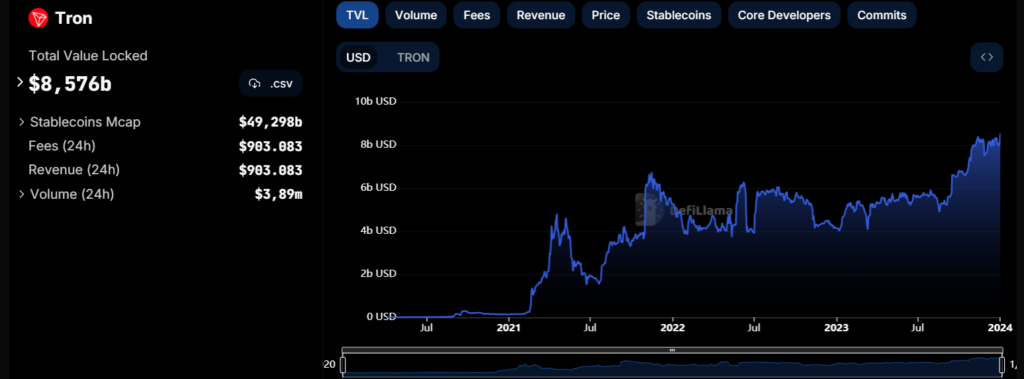Click the red Tron logo icon
Viewport: 1024px width, 379px height.
39,18
